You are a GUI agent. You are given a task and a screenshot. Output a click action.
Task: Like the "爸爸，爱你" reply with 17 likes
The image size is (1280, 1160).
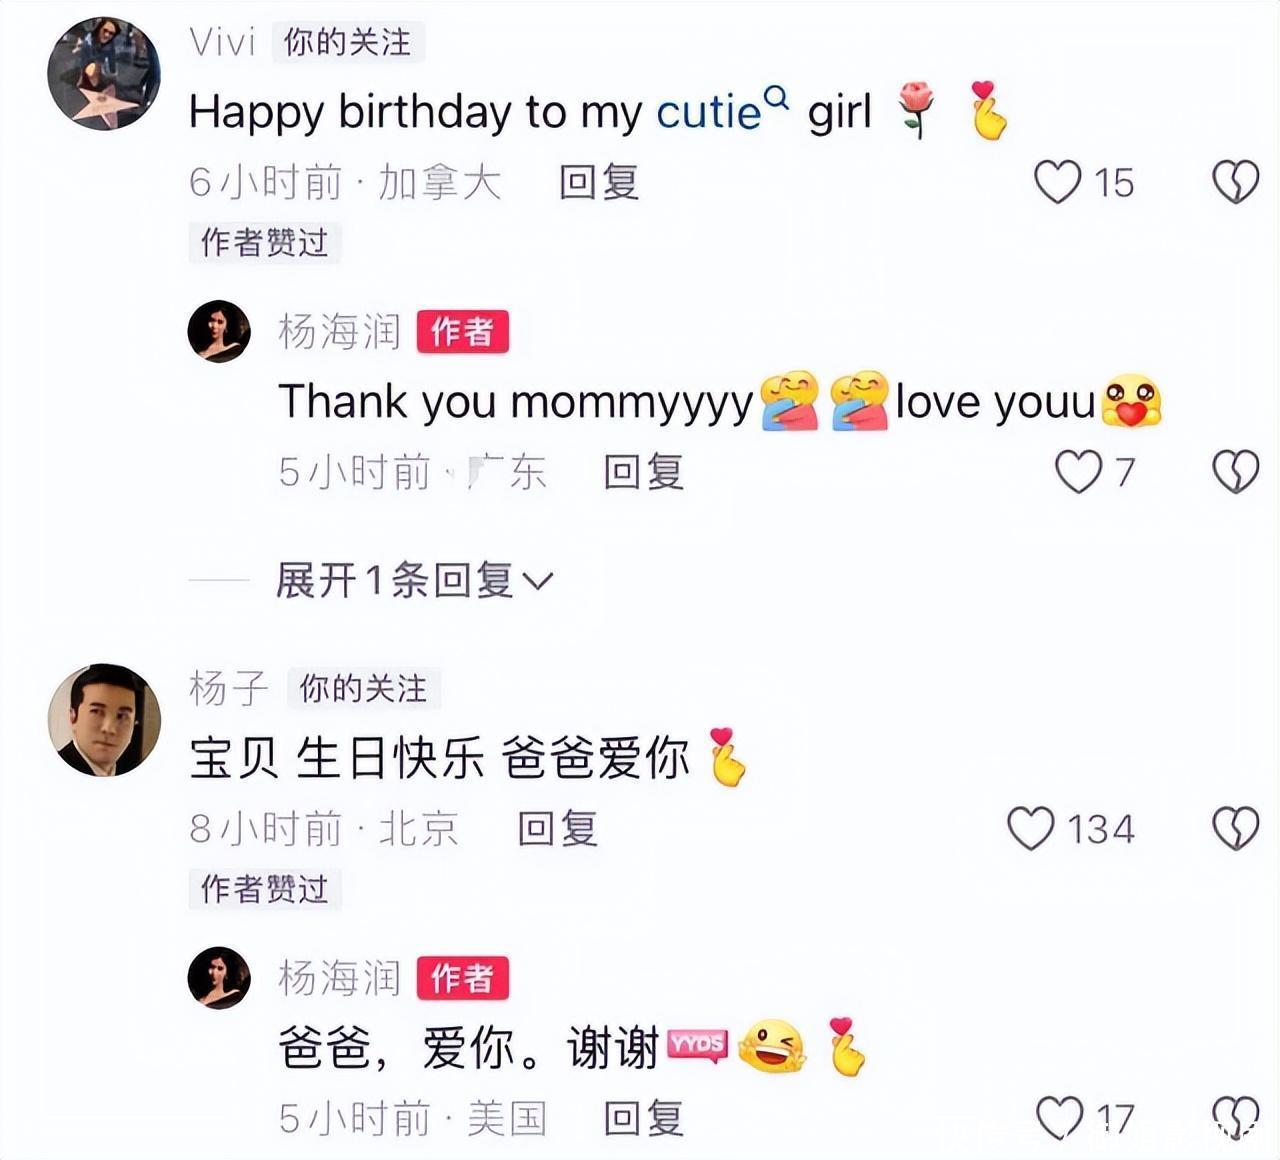tap(1060, 1117)
